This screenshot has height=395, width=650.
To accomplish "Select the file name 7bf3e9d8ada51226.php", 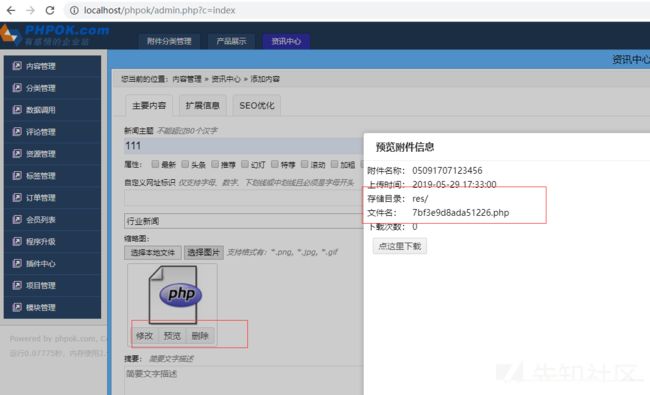I will coord(461,213).
